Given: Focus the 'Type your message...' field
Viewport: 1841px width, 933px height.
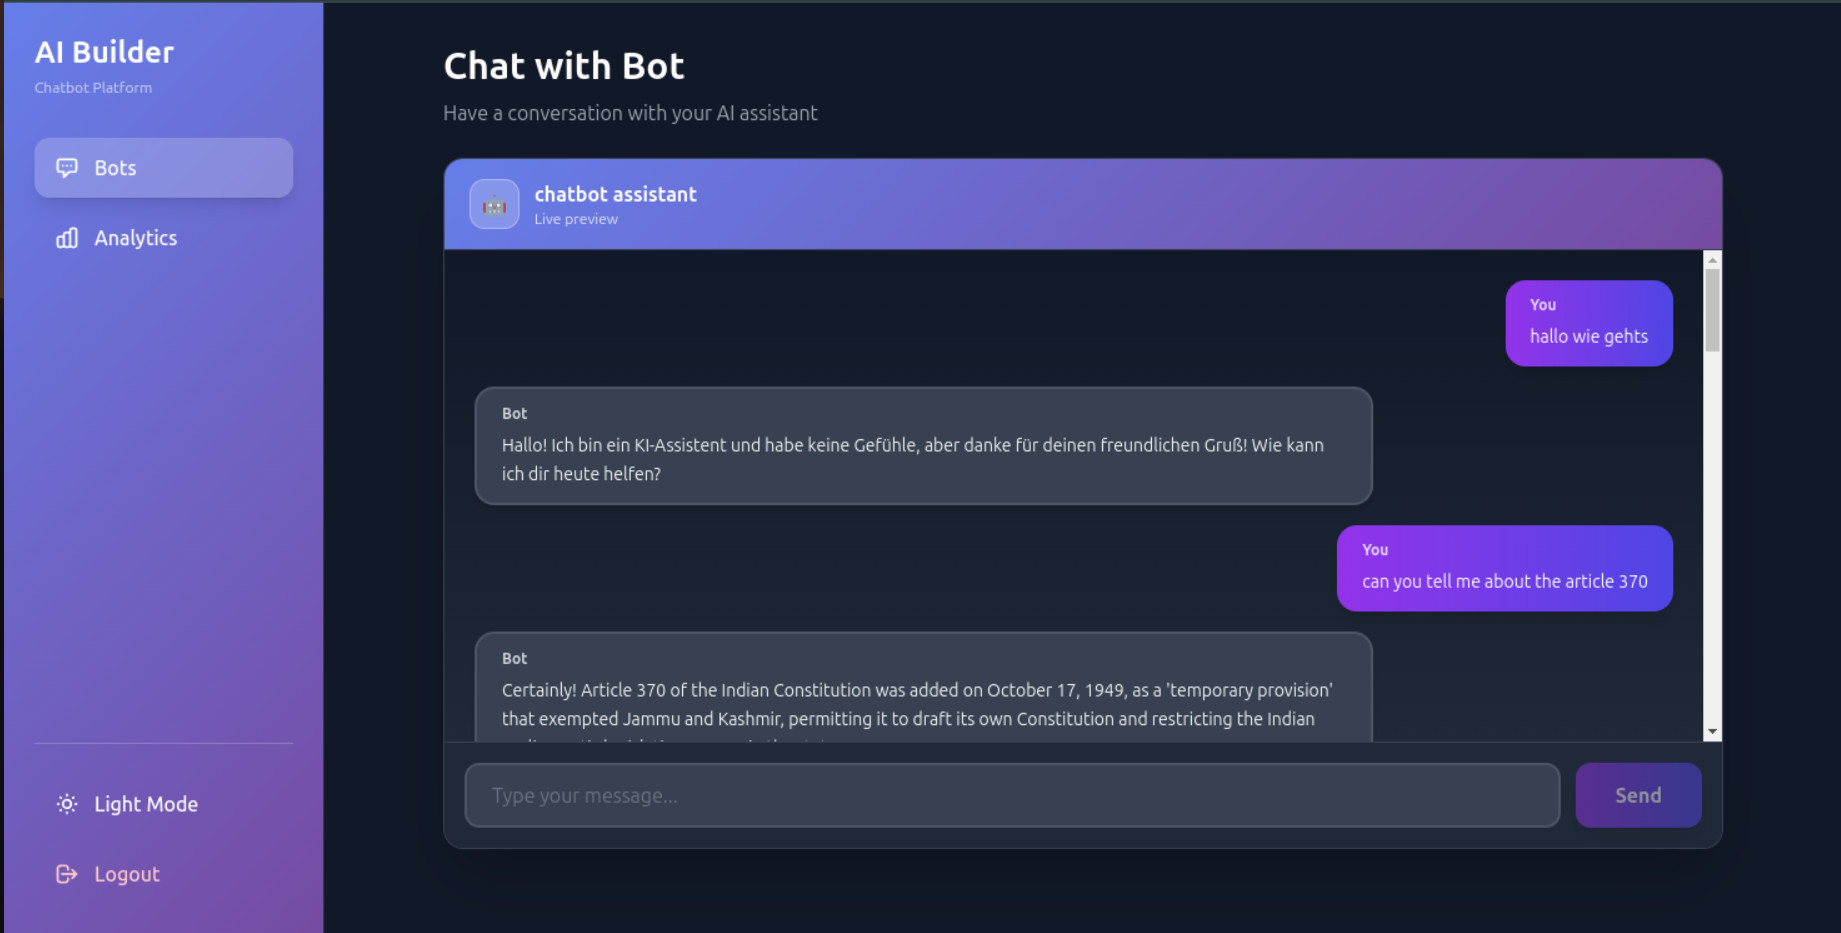Looking at the screenshot, I should coord(1011,795).
